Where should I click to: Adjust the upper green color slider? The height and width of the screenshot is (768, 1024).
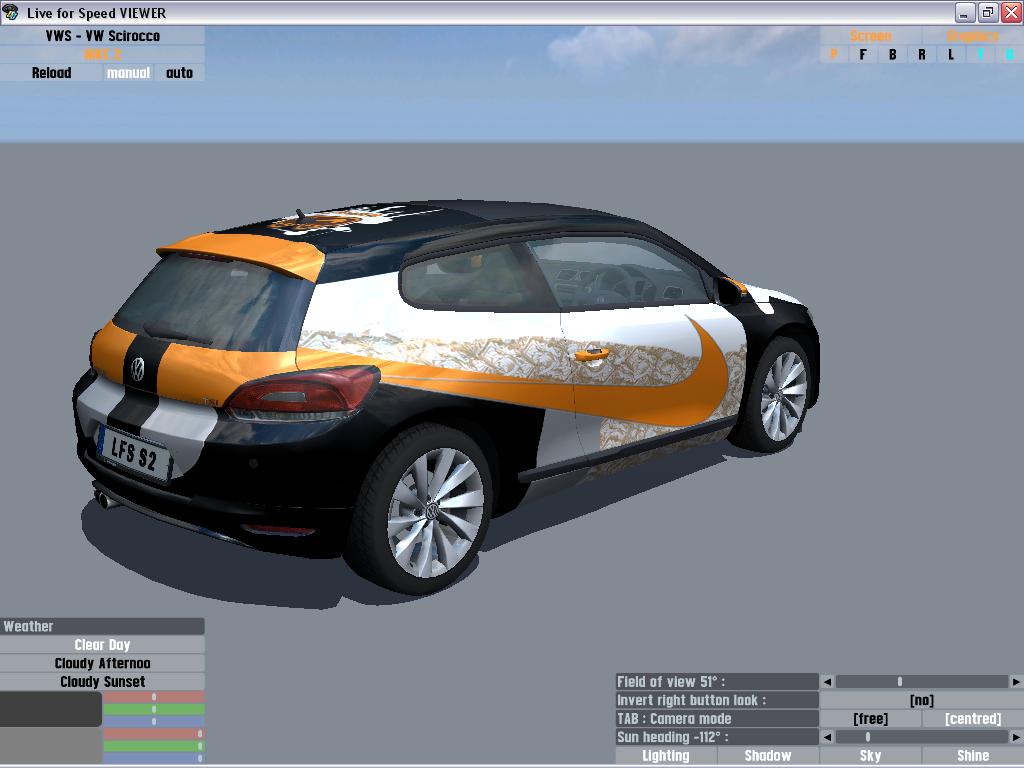(x=154, y=709)
